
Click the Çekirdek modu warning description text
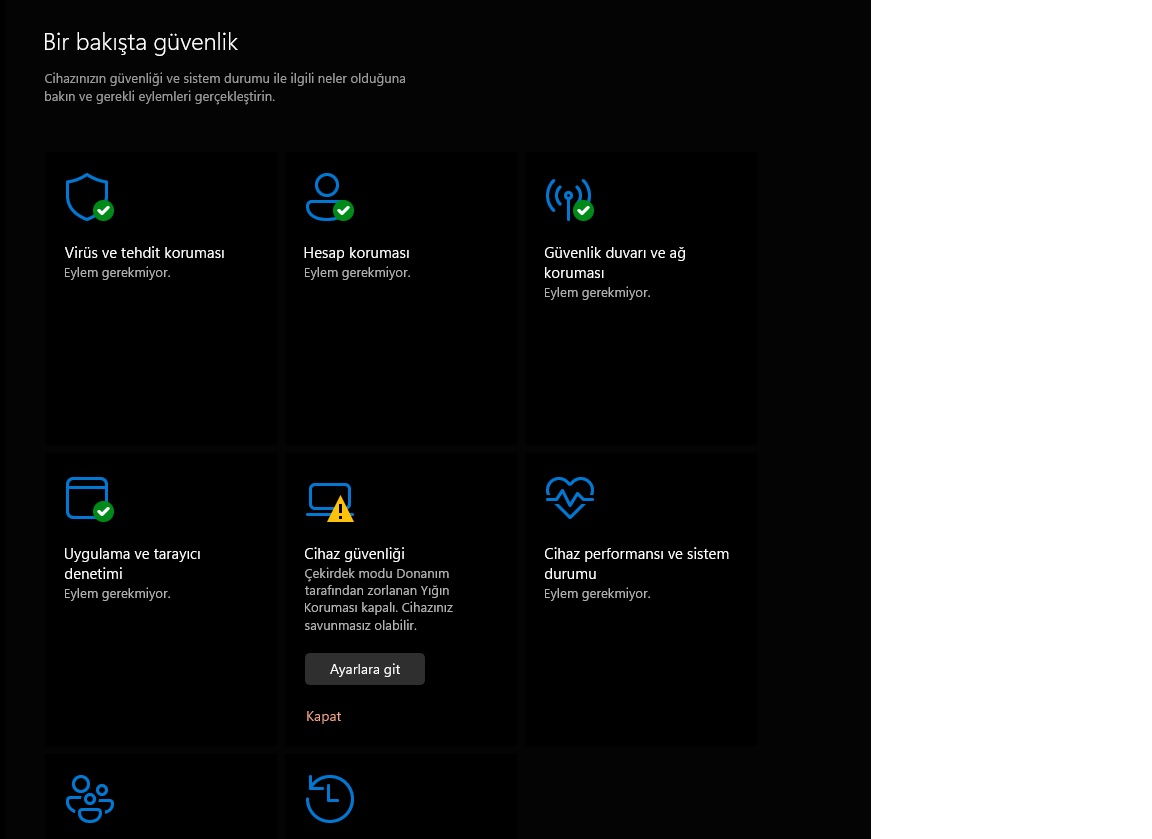coord(378,599)
